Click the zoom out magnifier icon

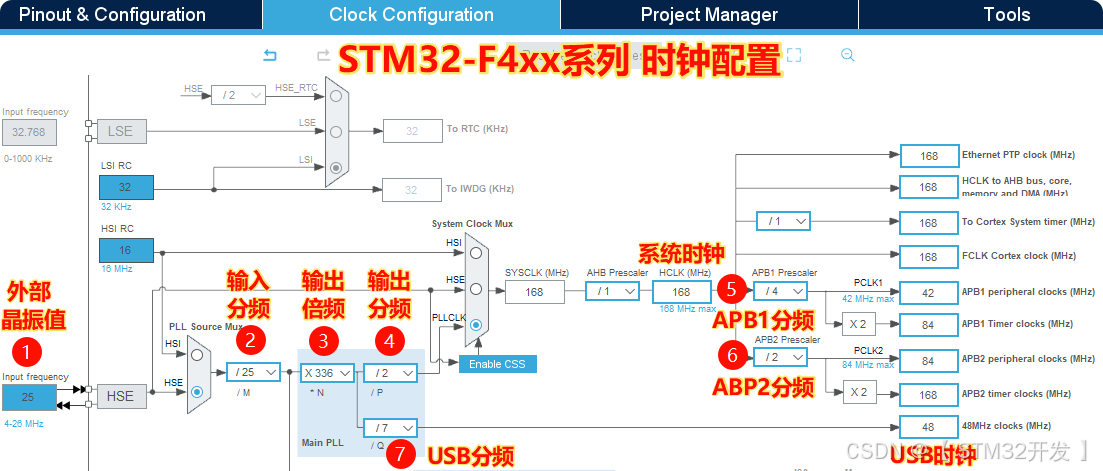pyautogui.click(x=848, y=55)
